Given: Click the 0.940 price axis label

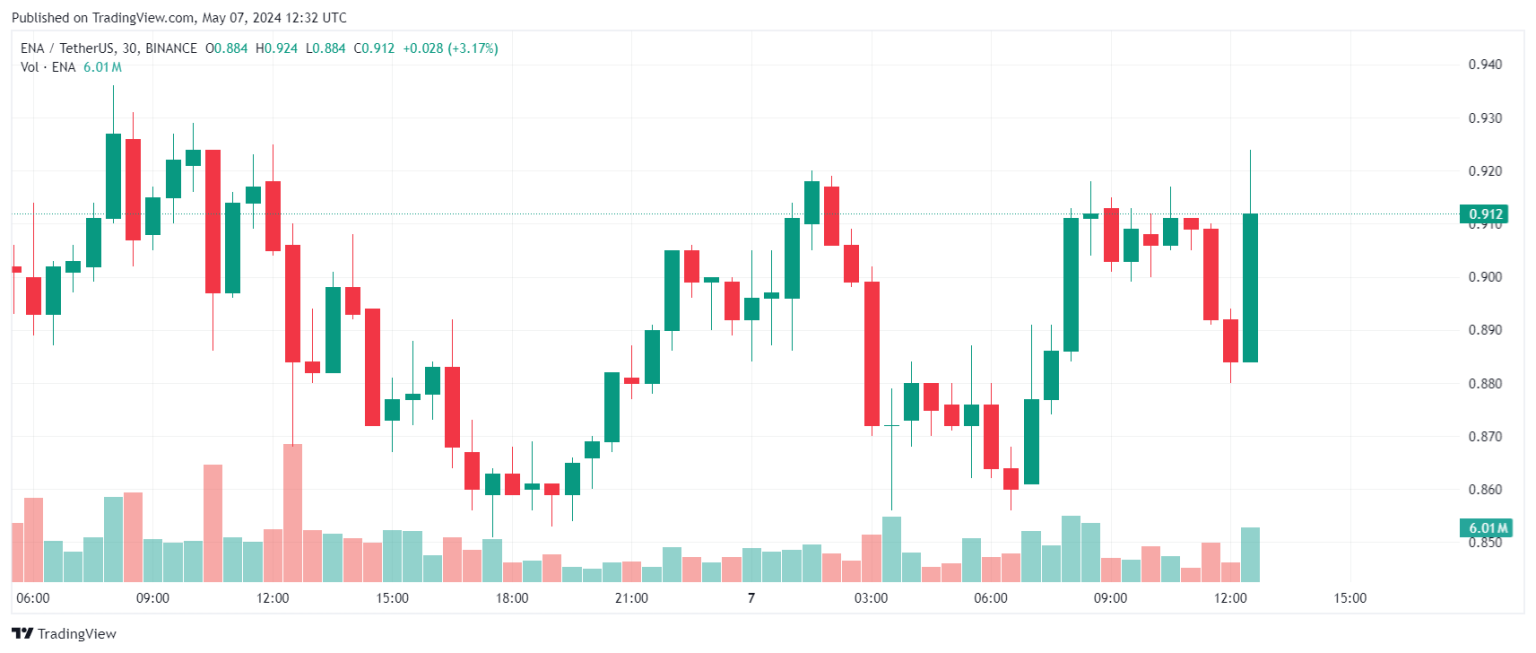Looking at the screenshot, I should click(x=1485, y=65).
